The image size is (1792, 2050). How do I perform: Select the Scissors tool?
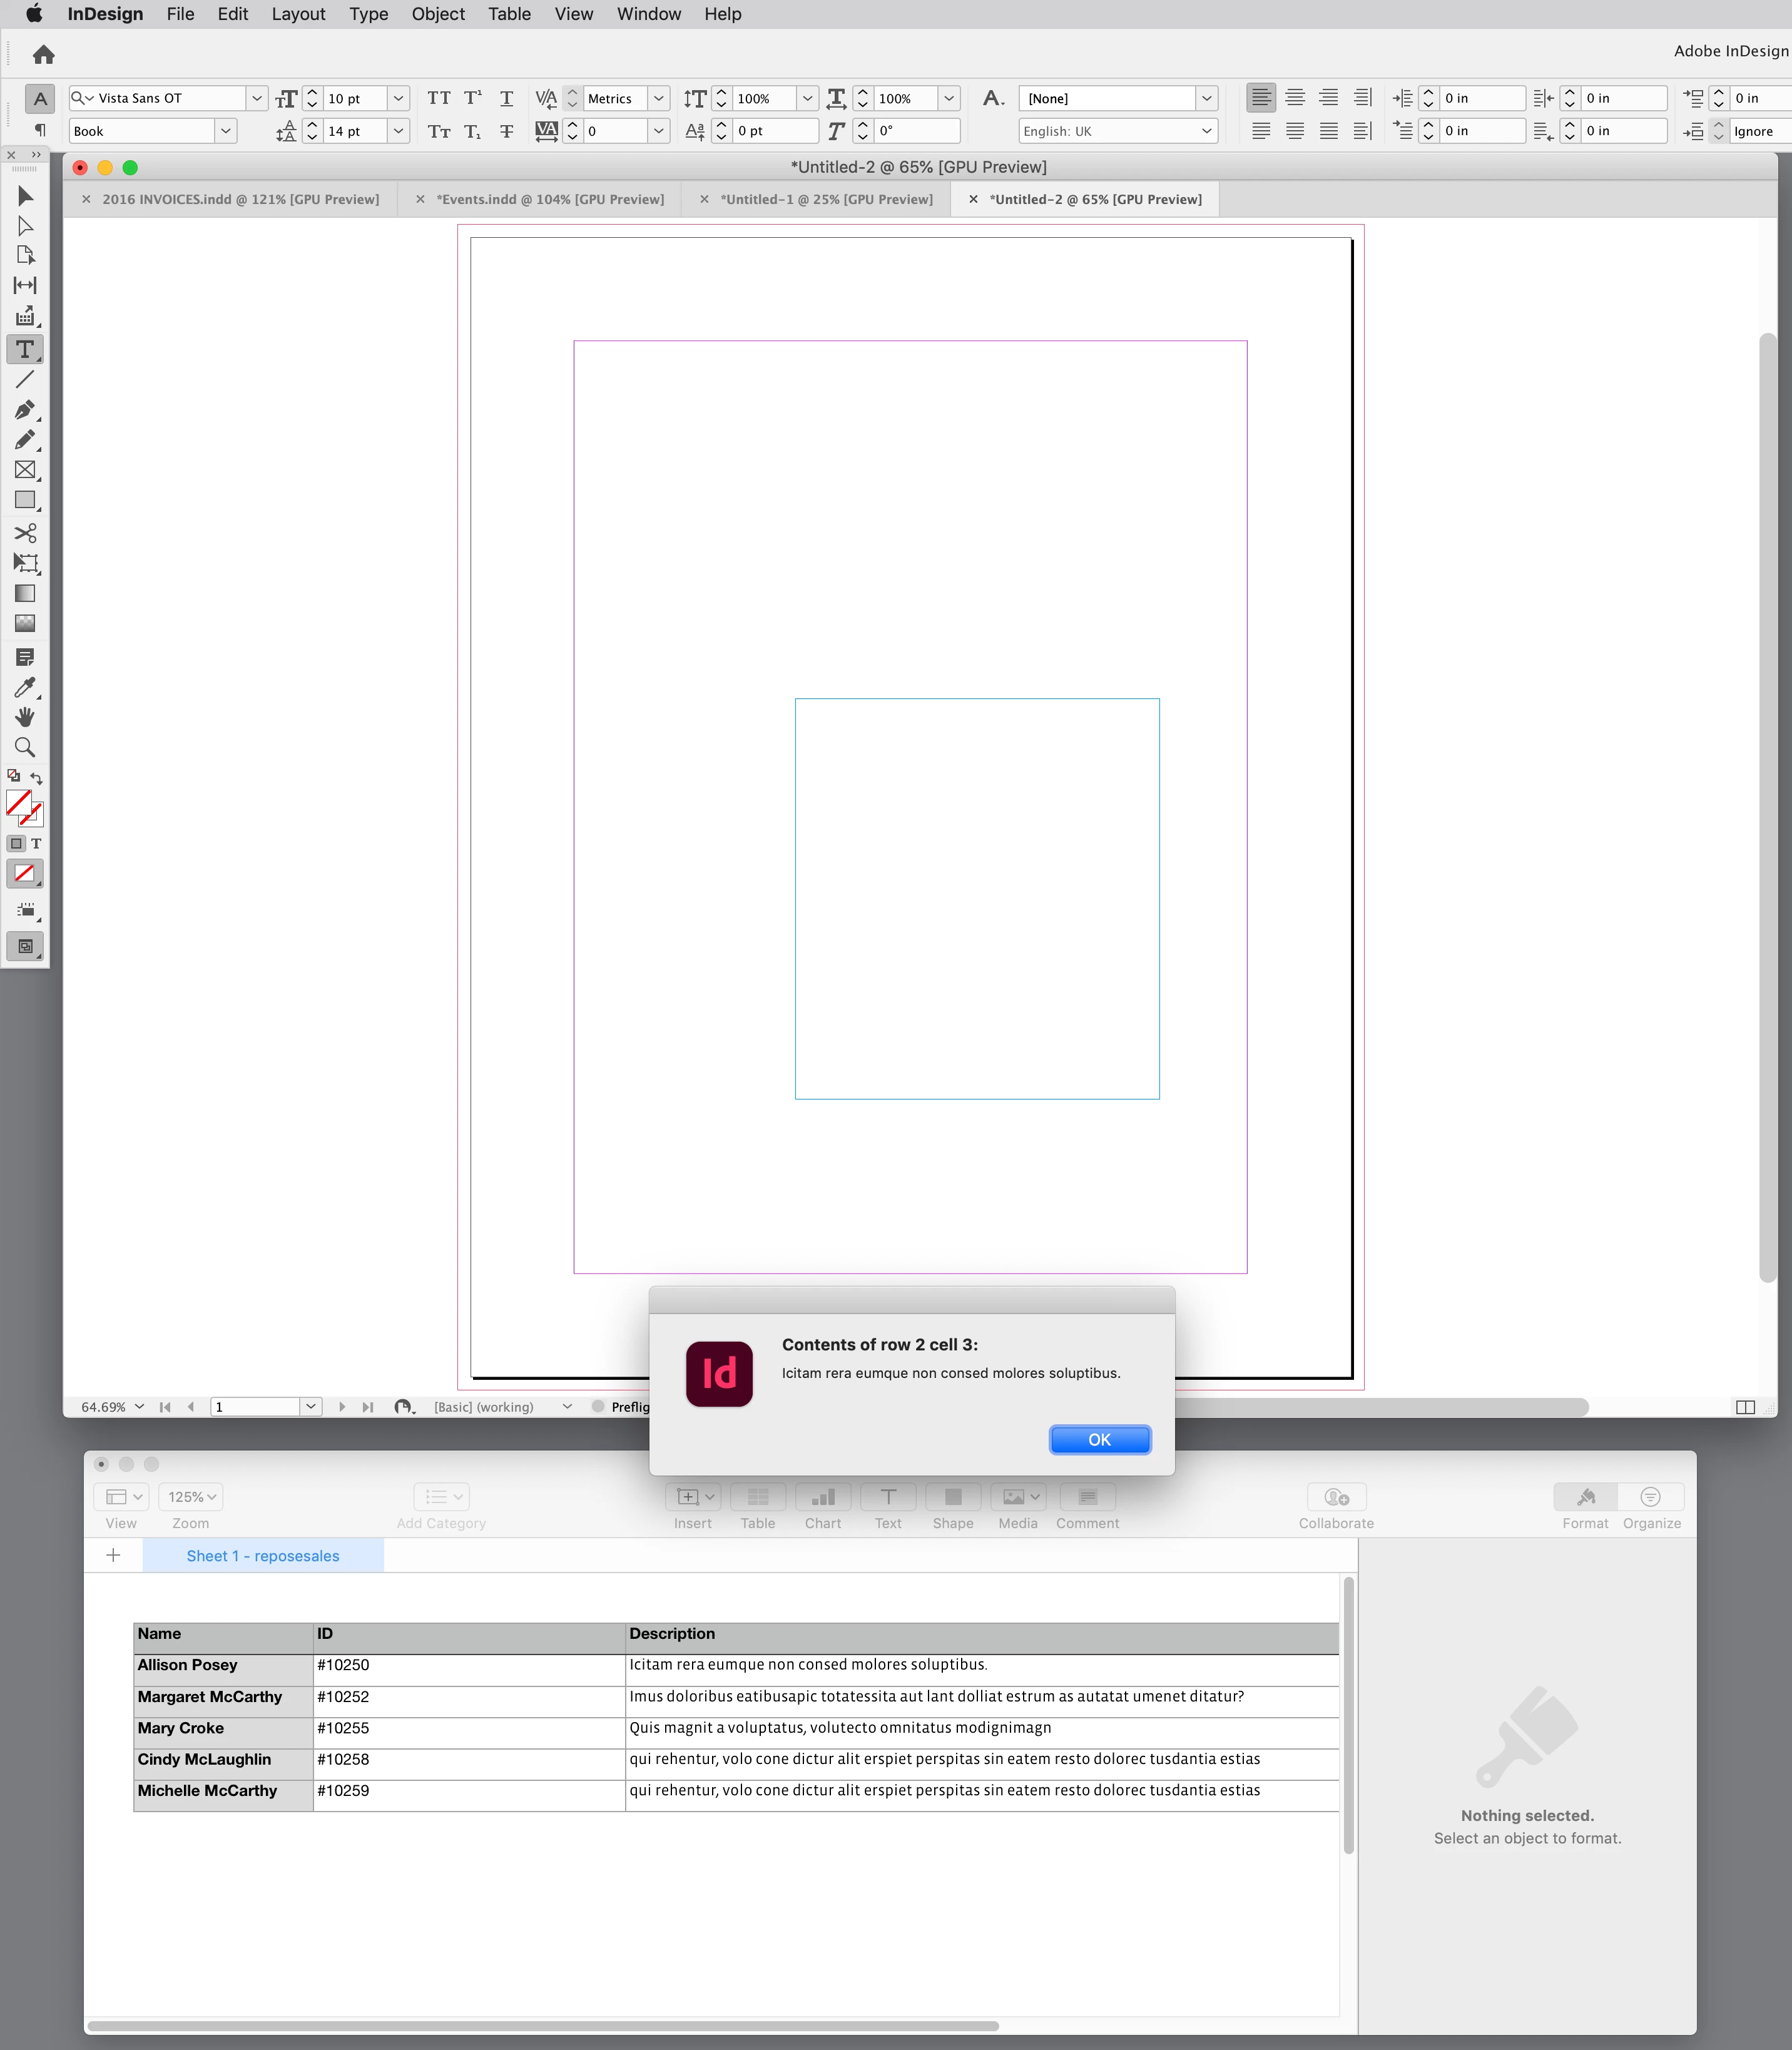point(25,533)
